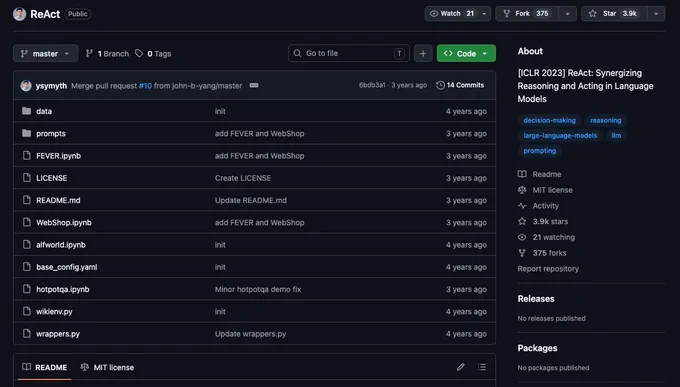Open 'Create LICENSE' commit message
680x387 pixels.
(x=243, y=178)
